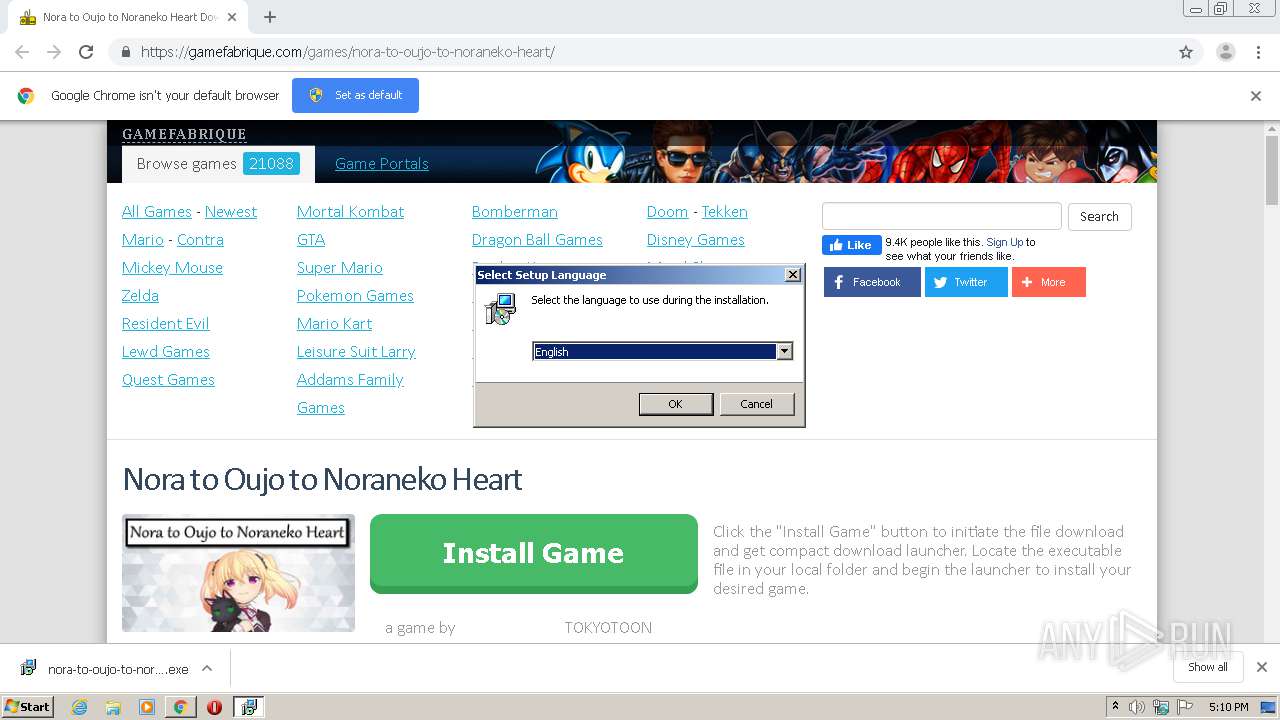Close the downloads bar

click(x=1262, y=667)
